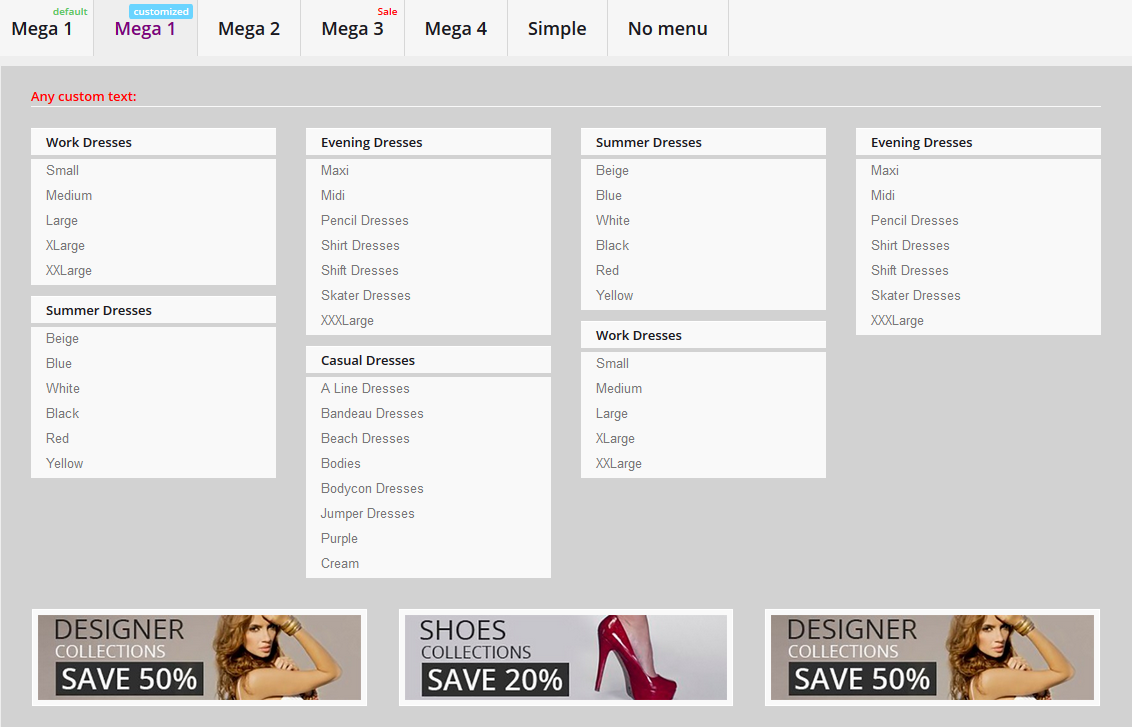Select the Mega 1 tab marked customized
The width and height of the screenshot is (1132, 727).
tap(145, 28)
